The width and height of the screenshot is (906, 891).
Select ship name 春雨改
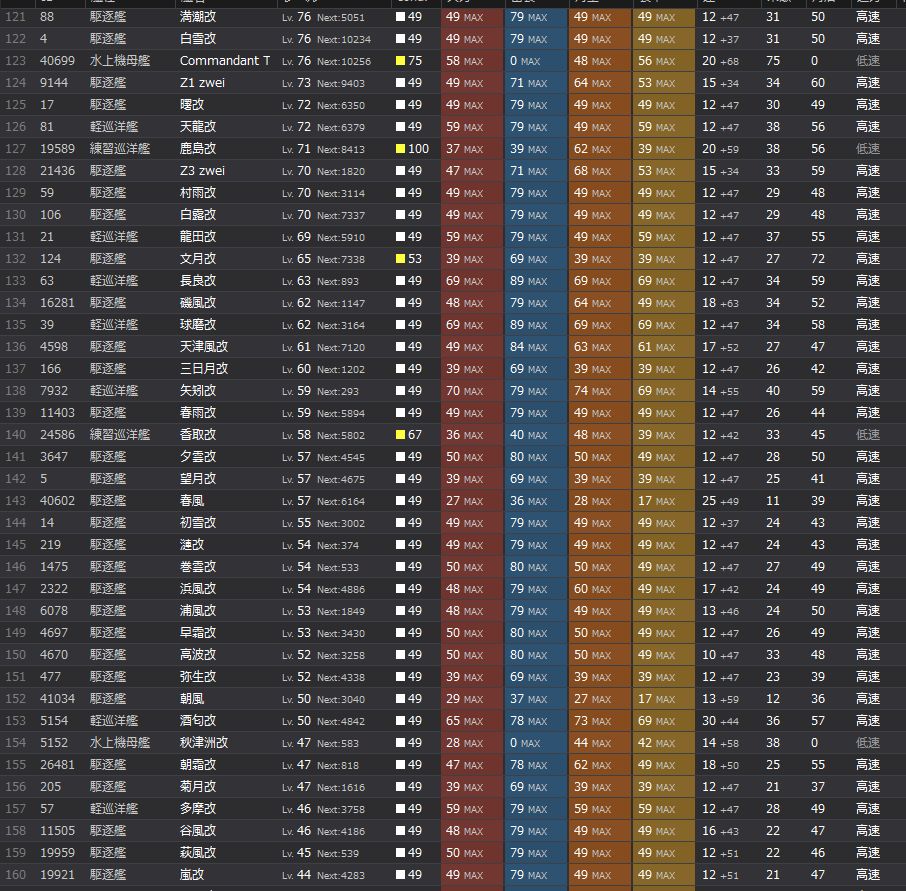click(198, 413)
